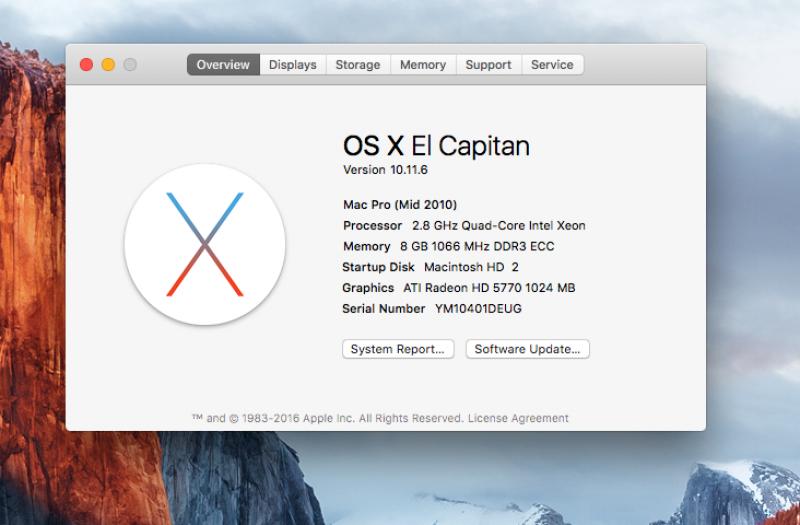Screen dimensions: 800x525
Task: Click the Macintosh HD 2 startup disk value
Action: click(x=471, y=267)
